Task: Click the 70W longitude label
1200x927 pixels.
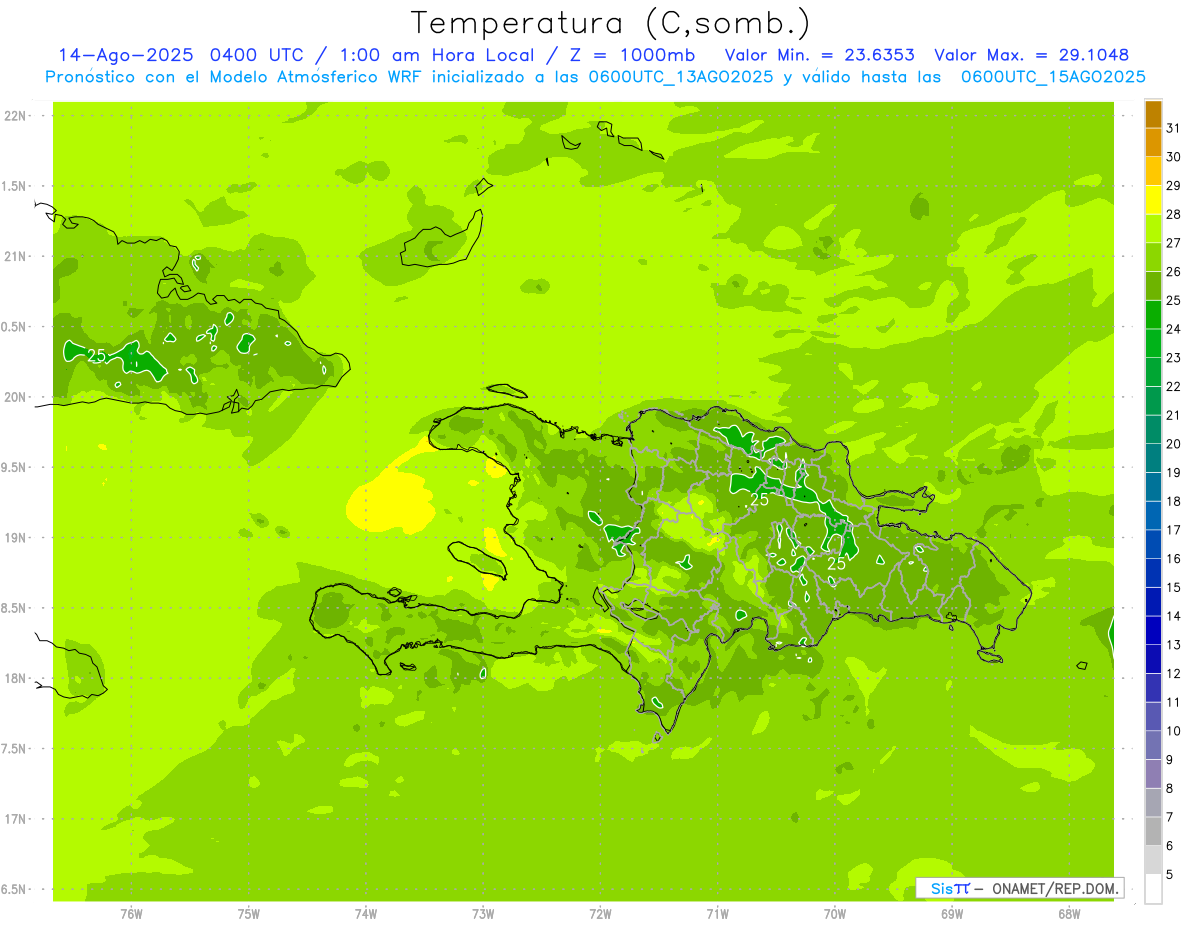Action: point(834,914)
